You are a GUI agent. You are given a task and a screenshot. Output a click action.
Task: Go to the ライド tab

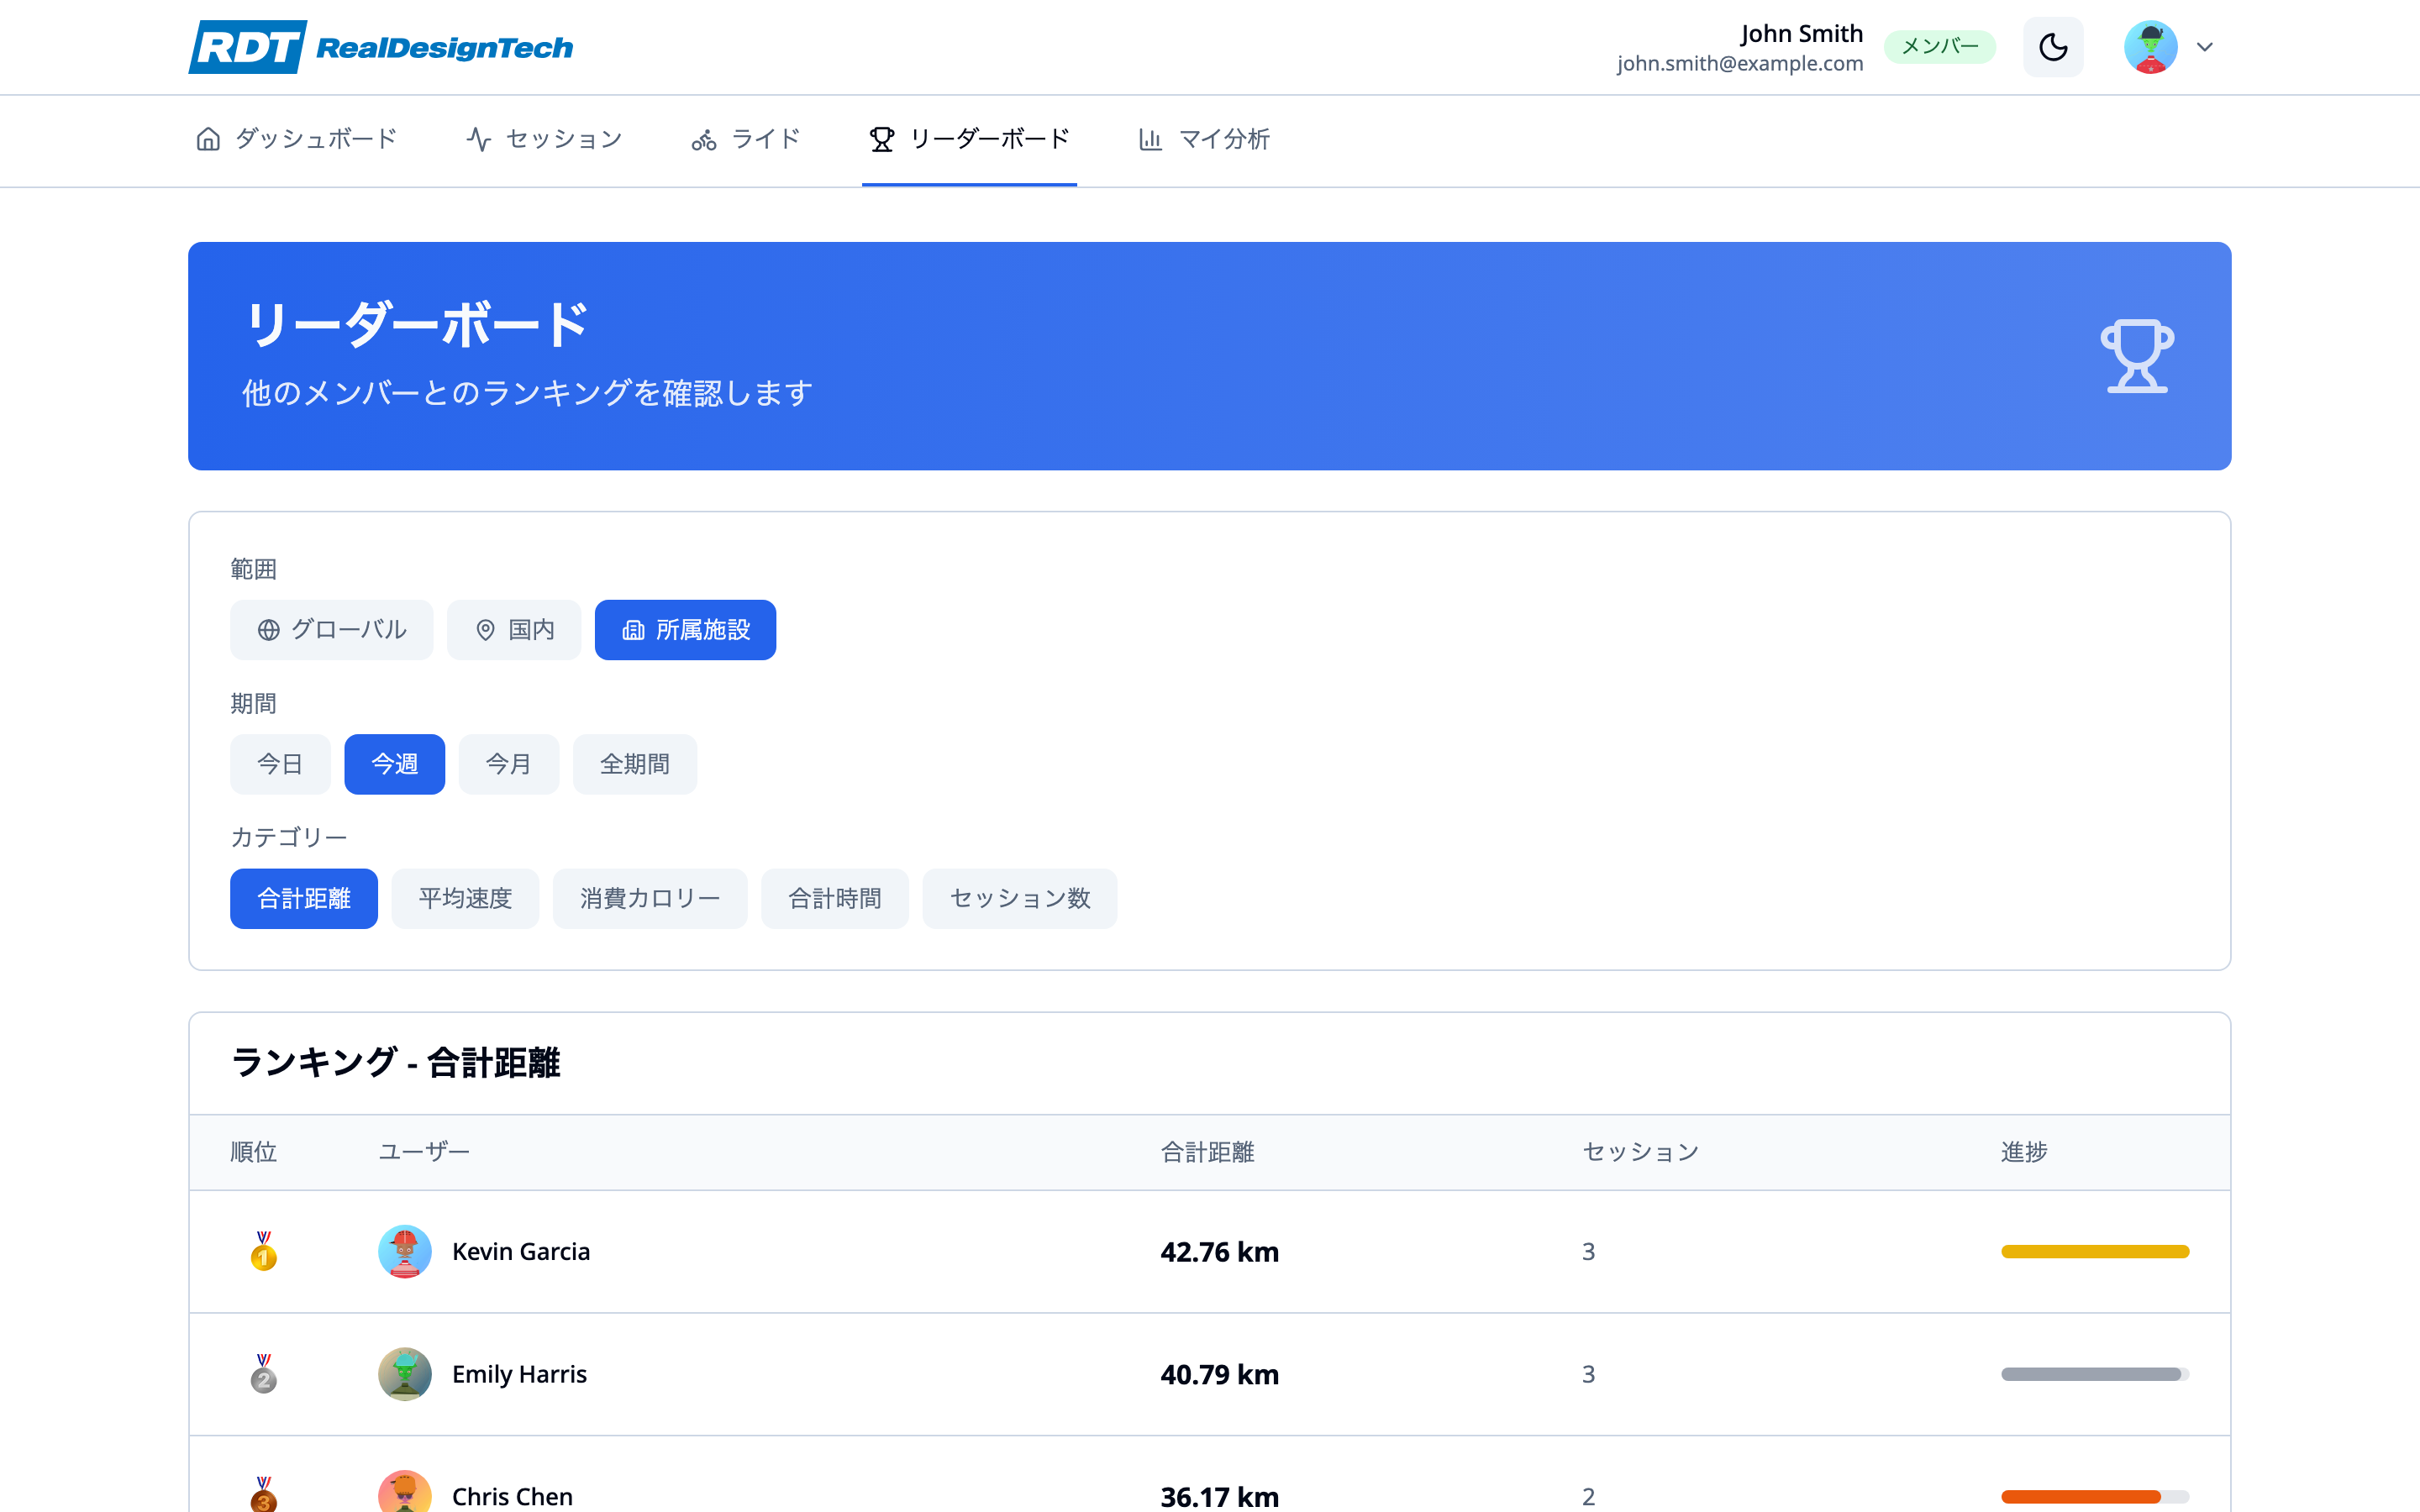pos(746,139)
